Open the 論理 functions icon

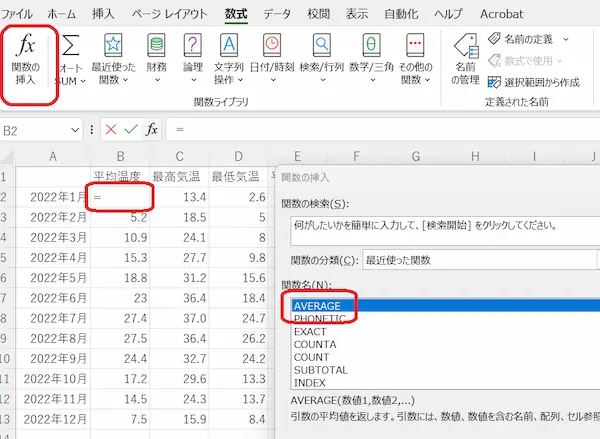192,47
